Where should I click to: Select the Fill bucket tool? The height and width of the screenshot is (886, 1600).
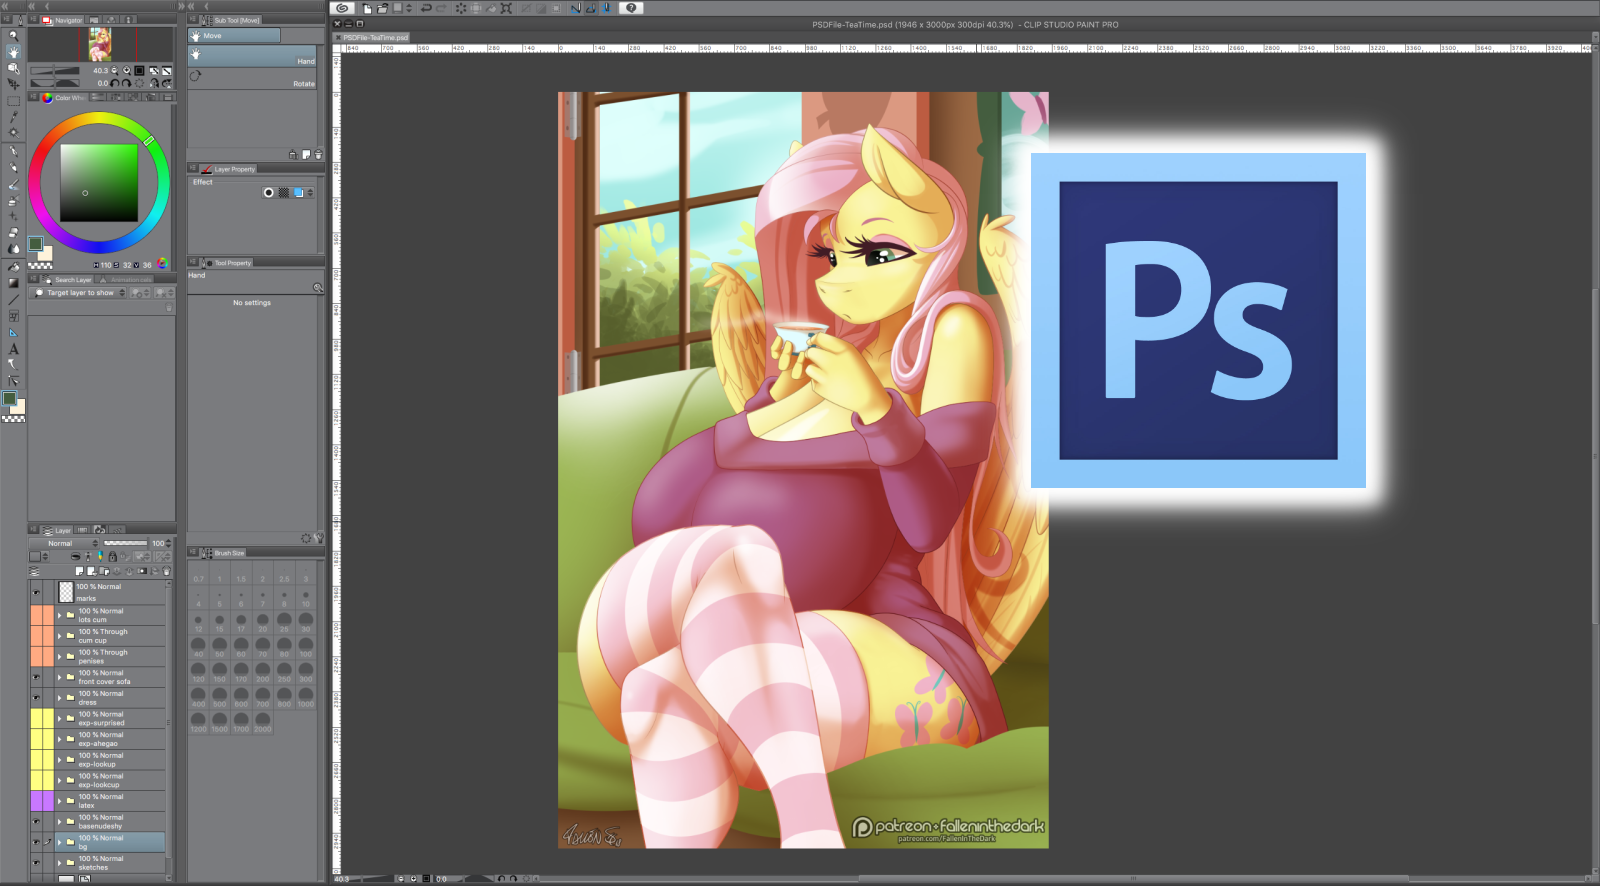pyautogui.click(x=13, y=267)
